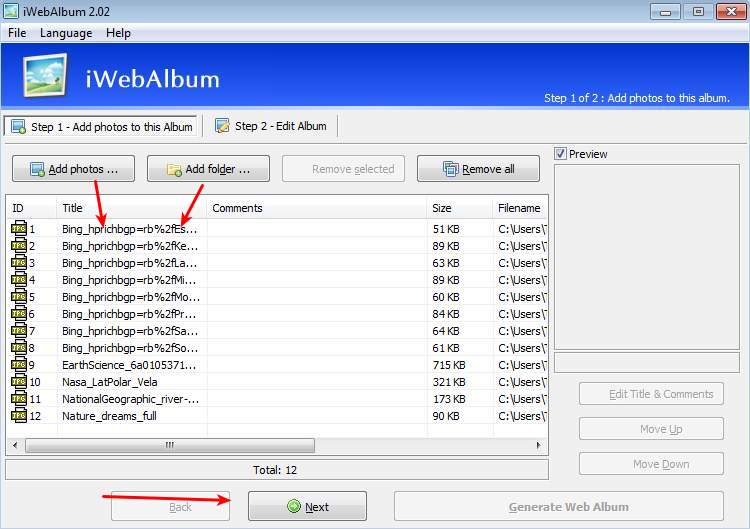Click the scrollbar left arrow
This screenshot has width=750, height=529.
[x=15, y=445]
